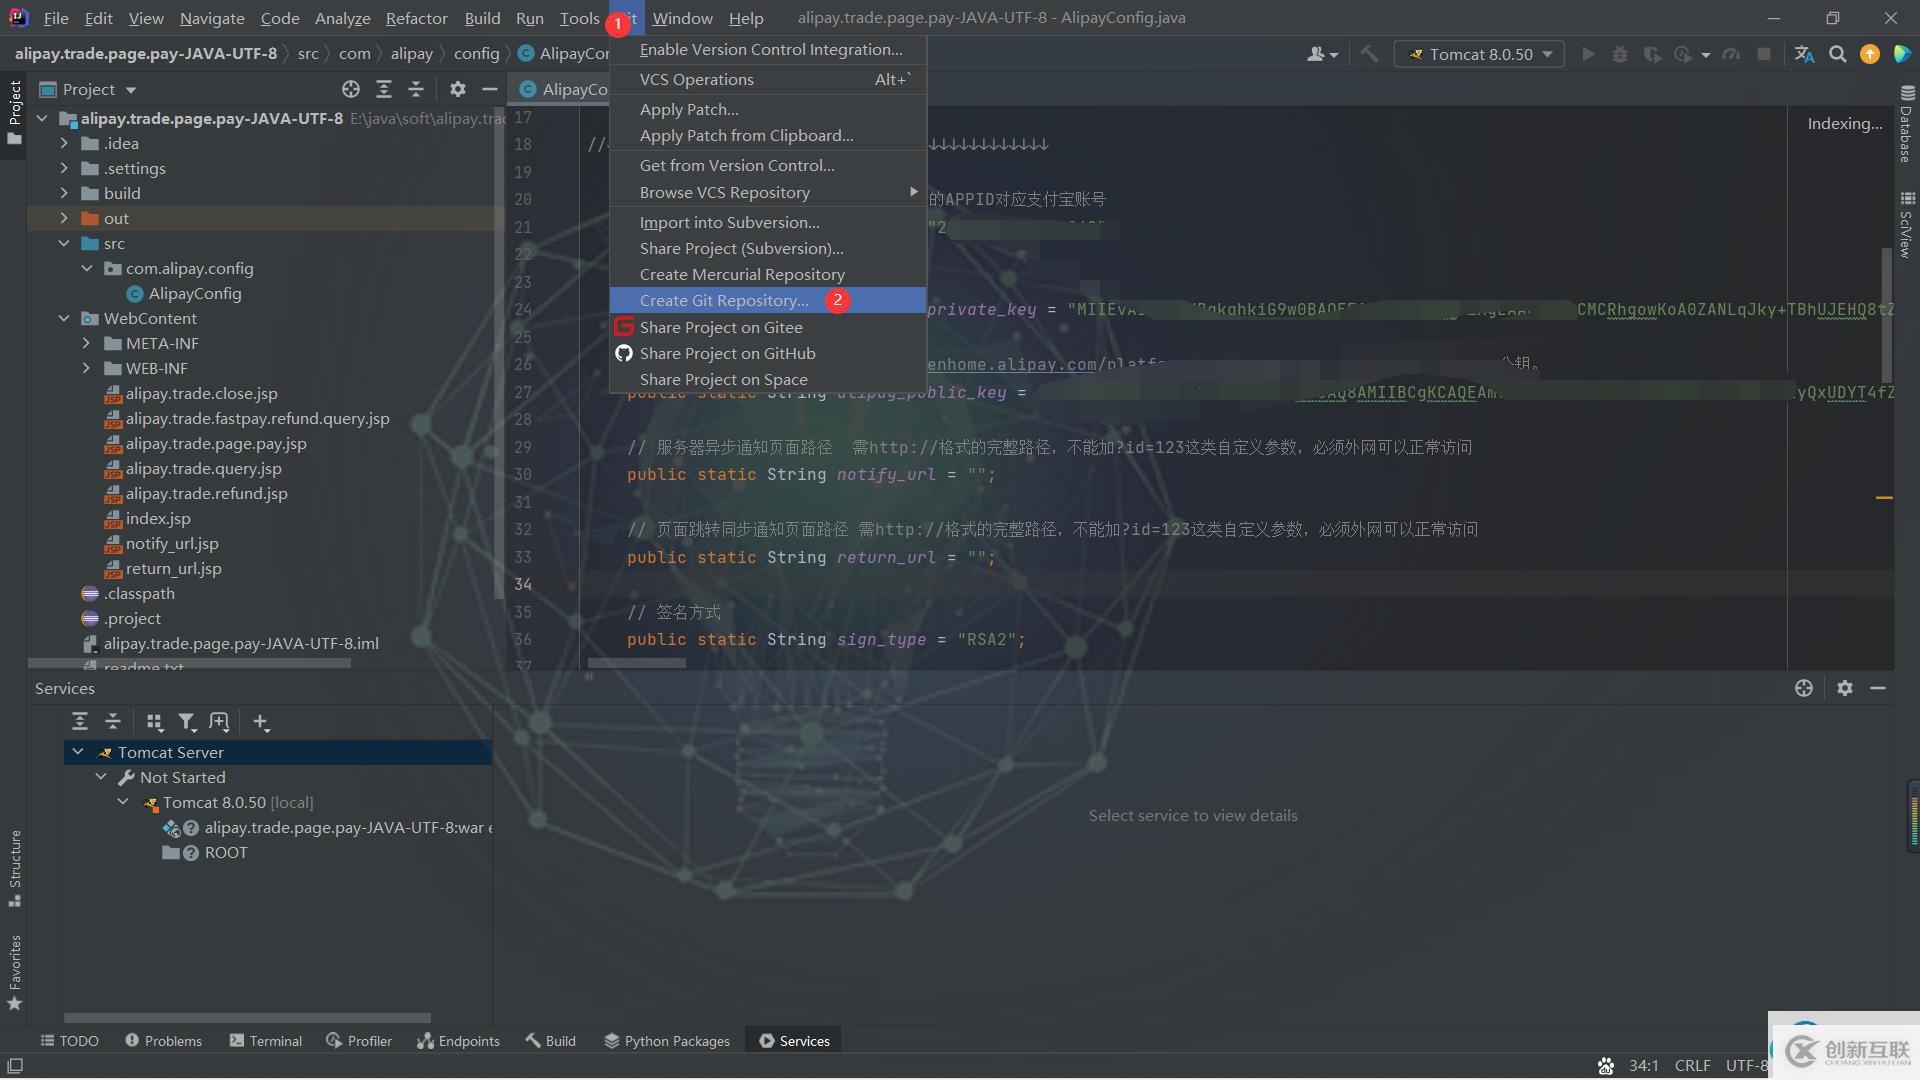1920x1080 pixels.
Task: Open Search Everywhere magnifier icon
Action: coord(1838,54)
